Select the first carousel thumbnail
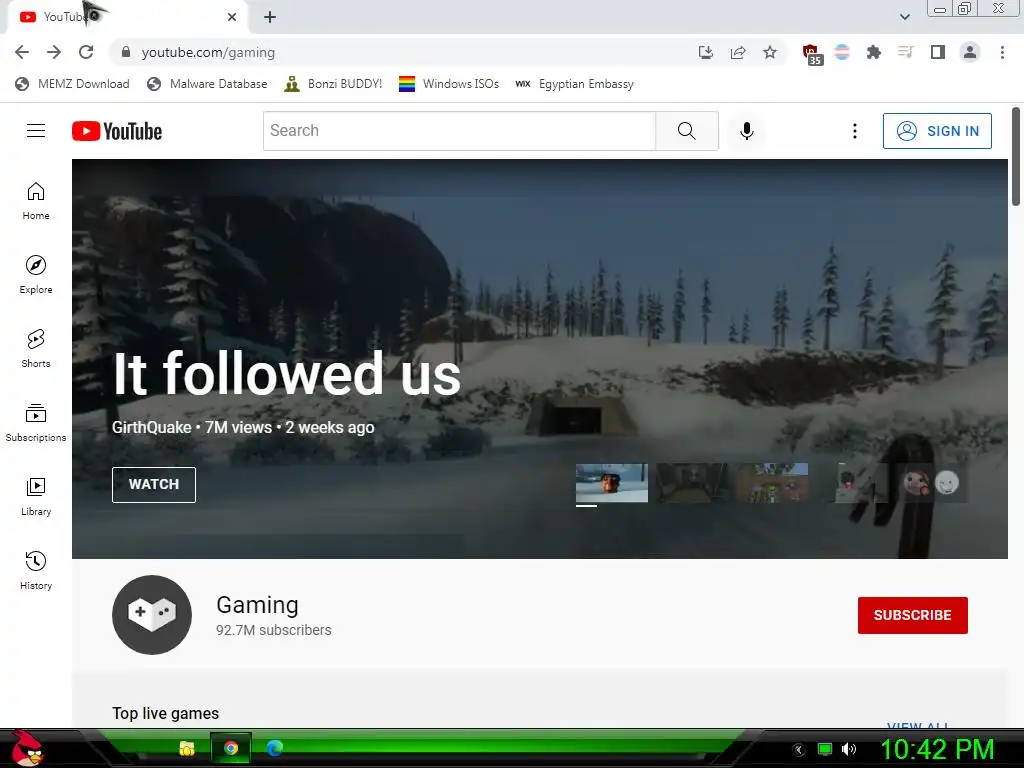This screenshot has height=768, width=1024. coord(612,483)
